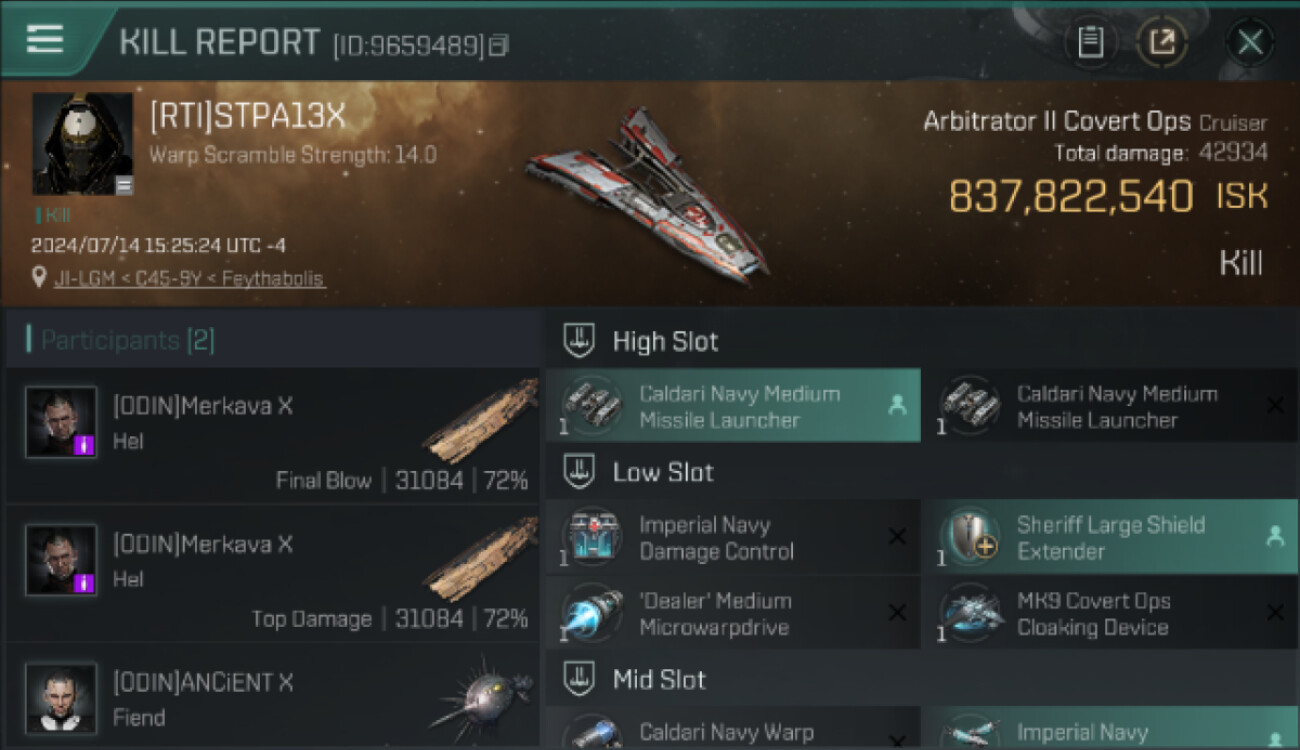The height and width of the screenshot is (750, 1300).
Task: Click the Mid Slot section icon
Action: tap(579, 680)
